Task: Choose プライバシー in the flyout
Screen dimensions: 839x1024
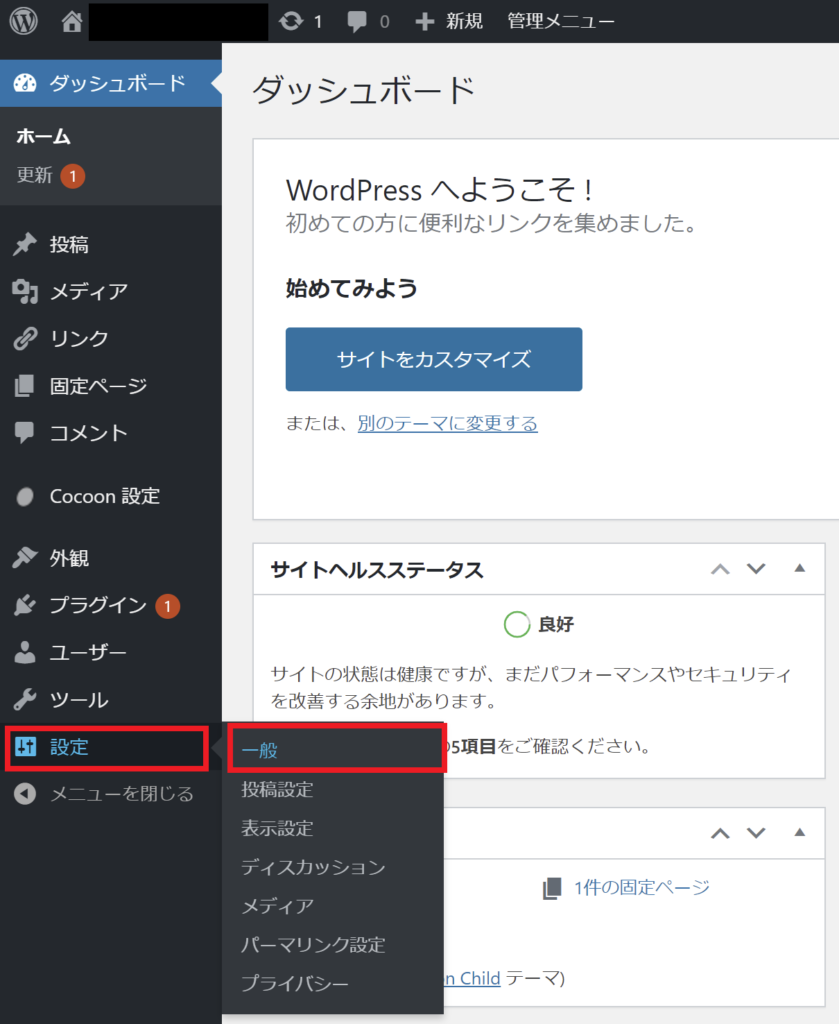Action: pos(295,983)
